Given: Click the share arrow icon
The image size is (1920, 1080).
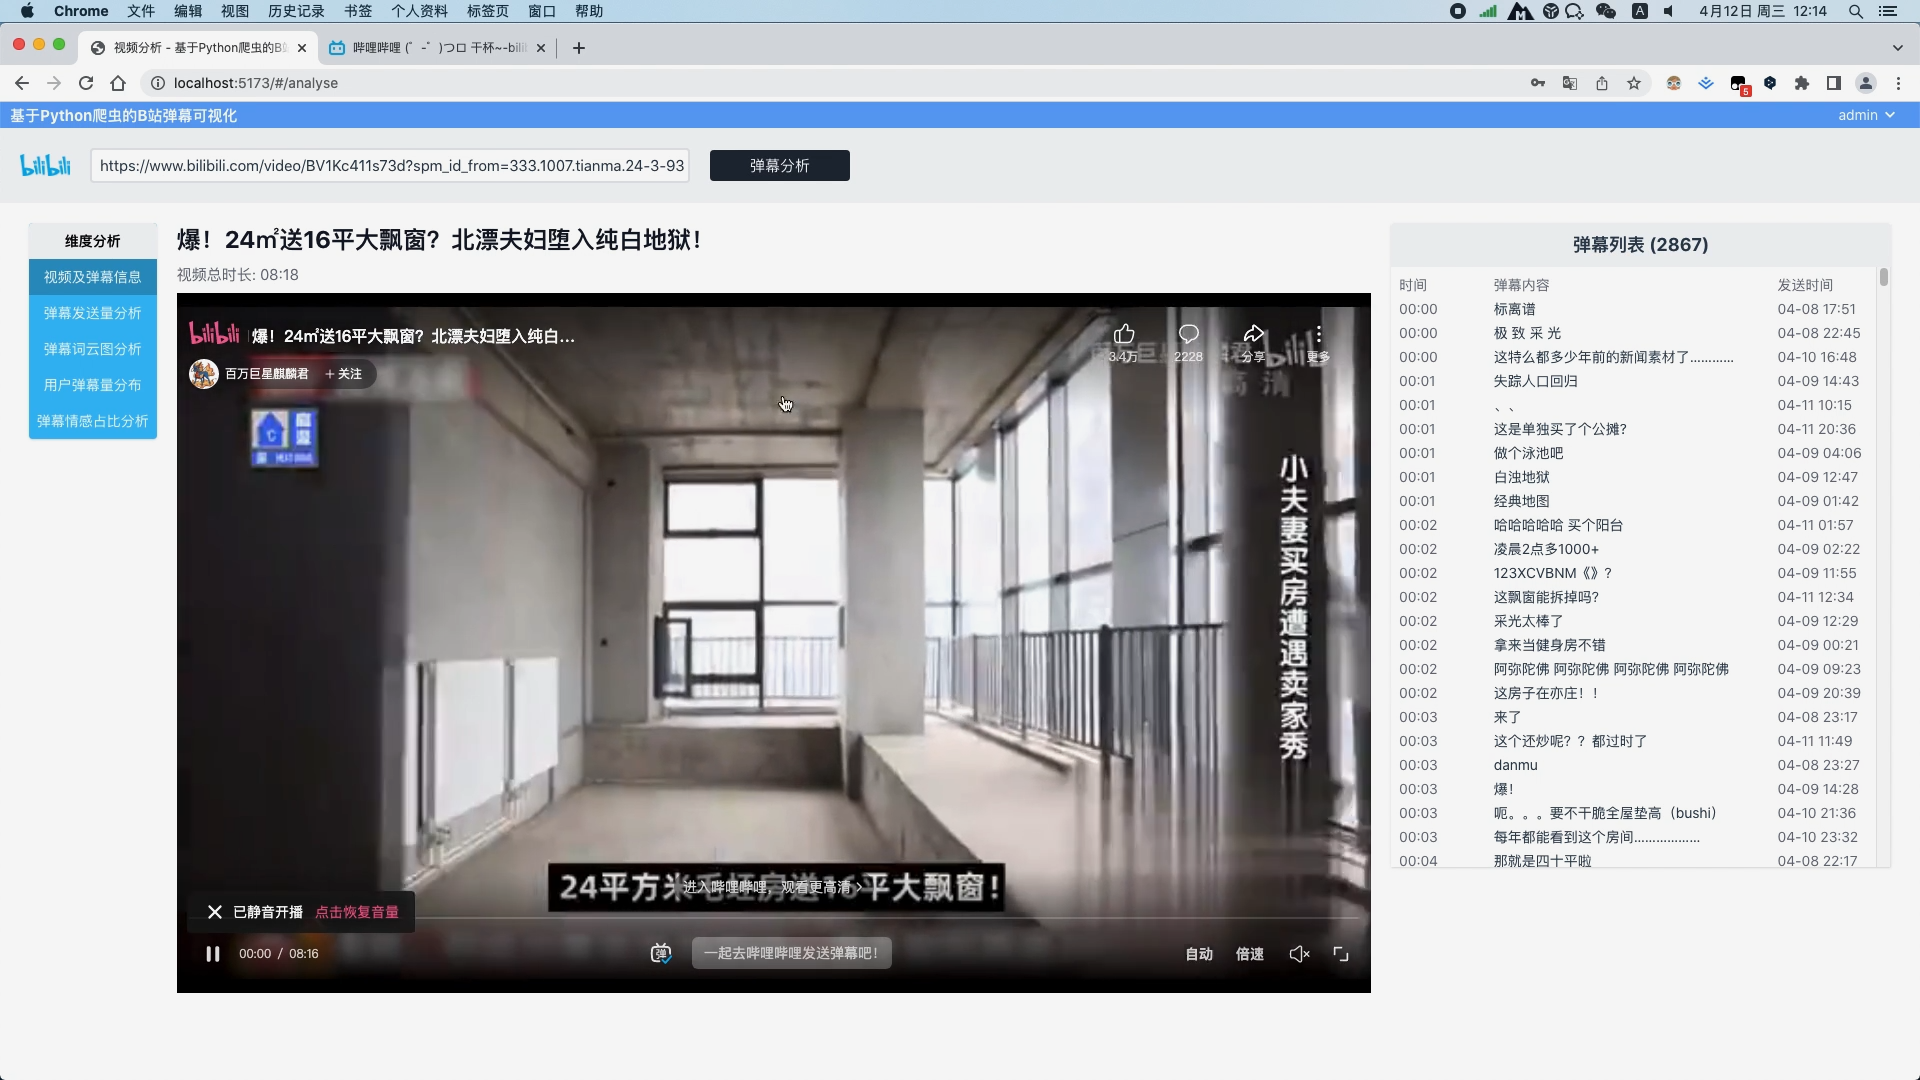Looking at the screenshot, I should click(1254, 334).
